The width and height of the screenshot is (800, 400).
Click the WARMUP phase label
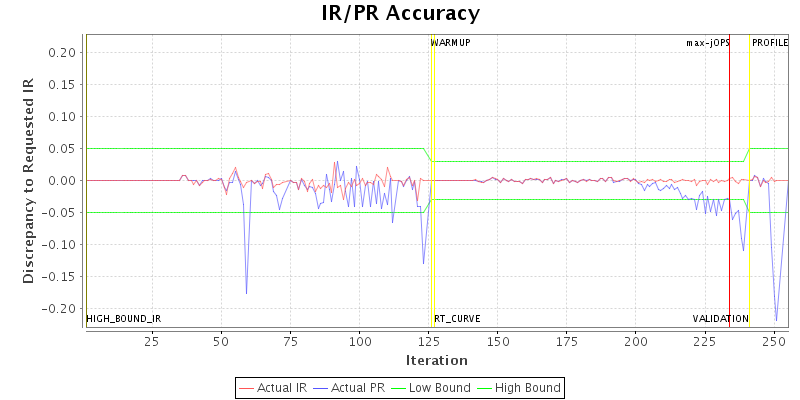pos(450,43)
